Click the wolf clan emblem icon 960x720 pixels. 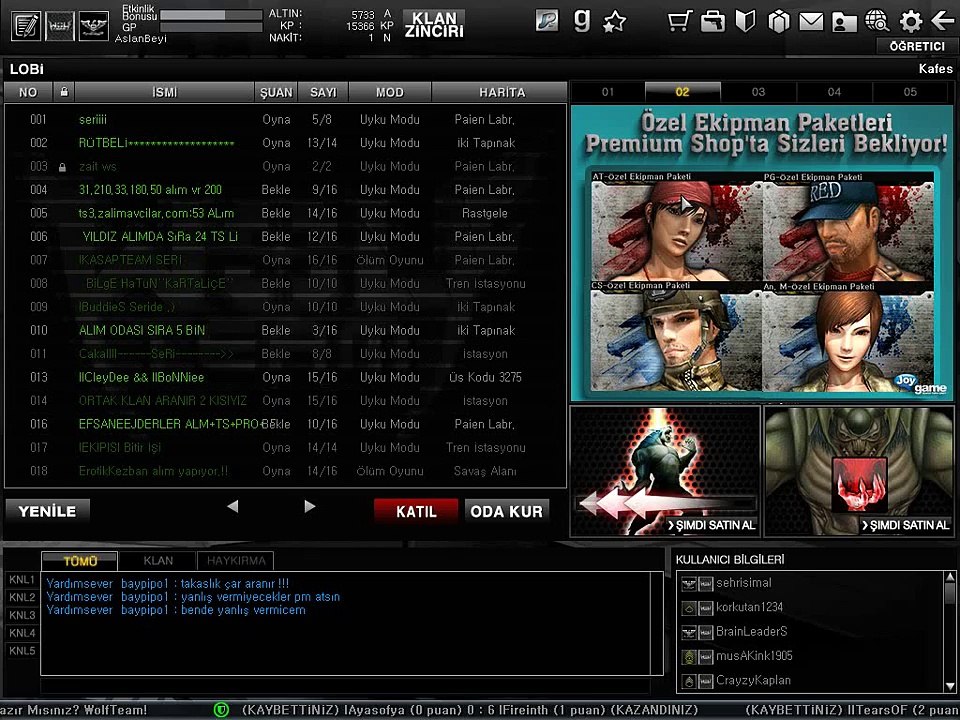tap(60, 26)
